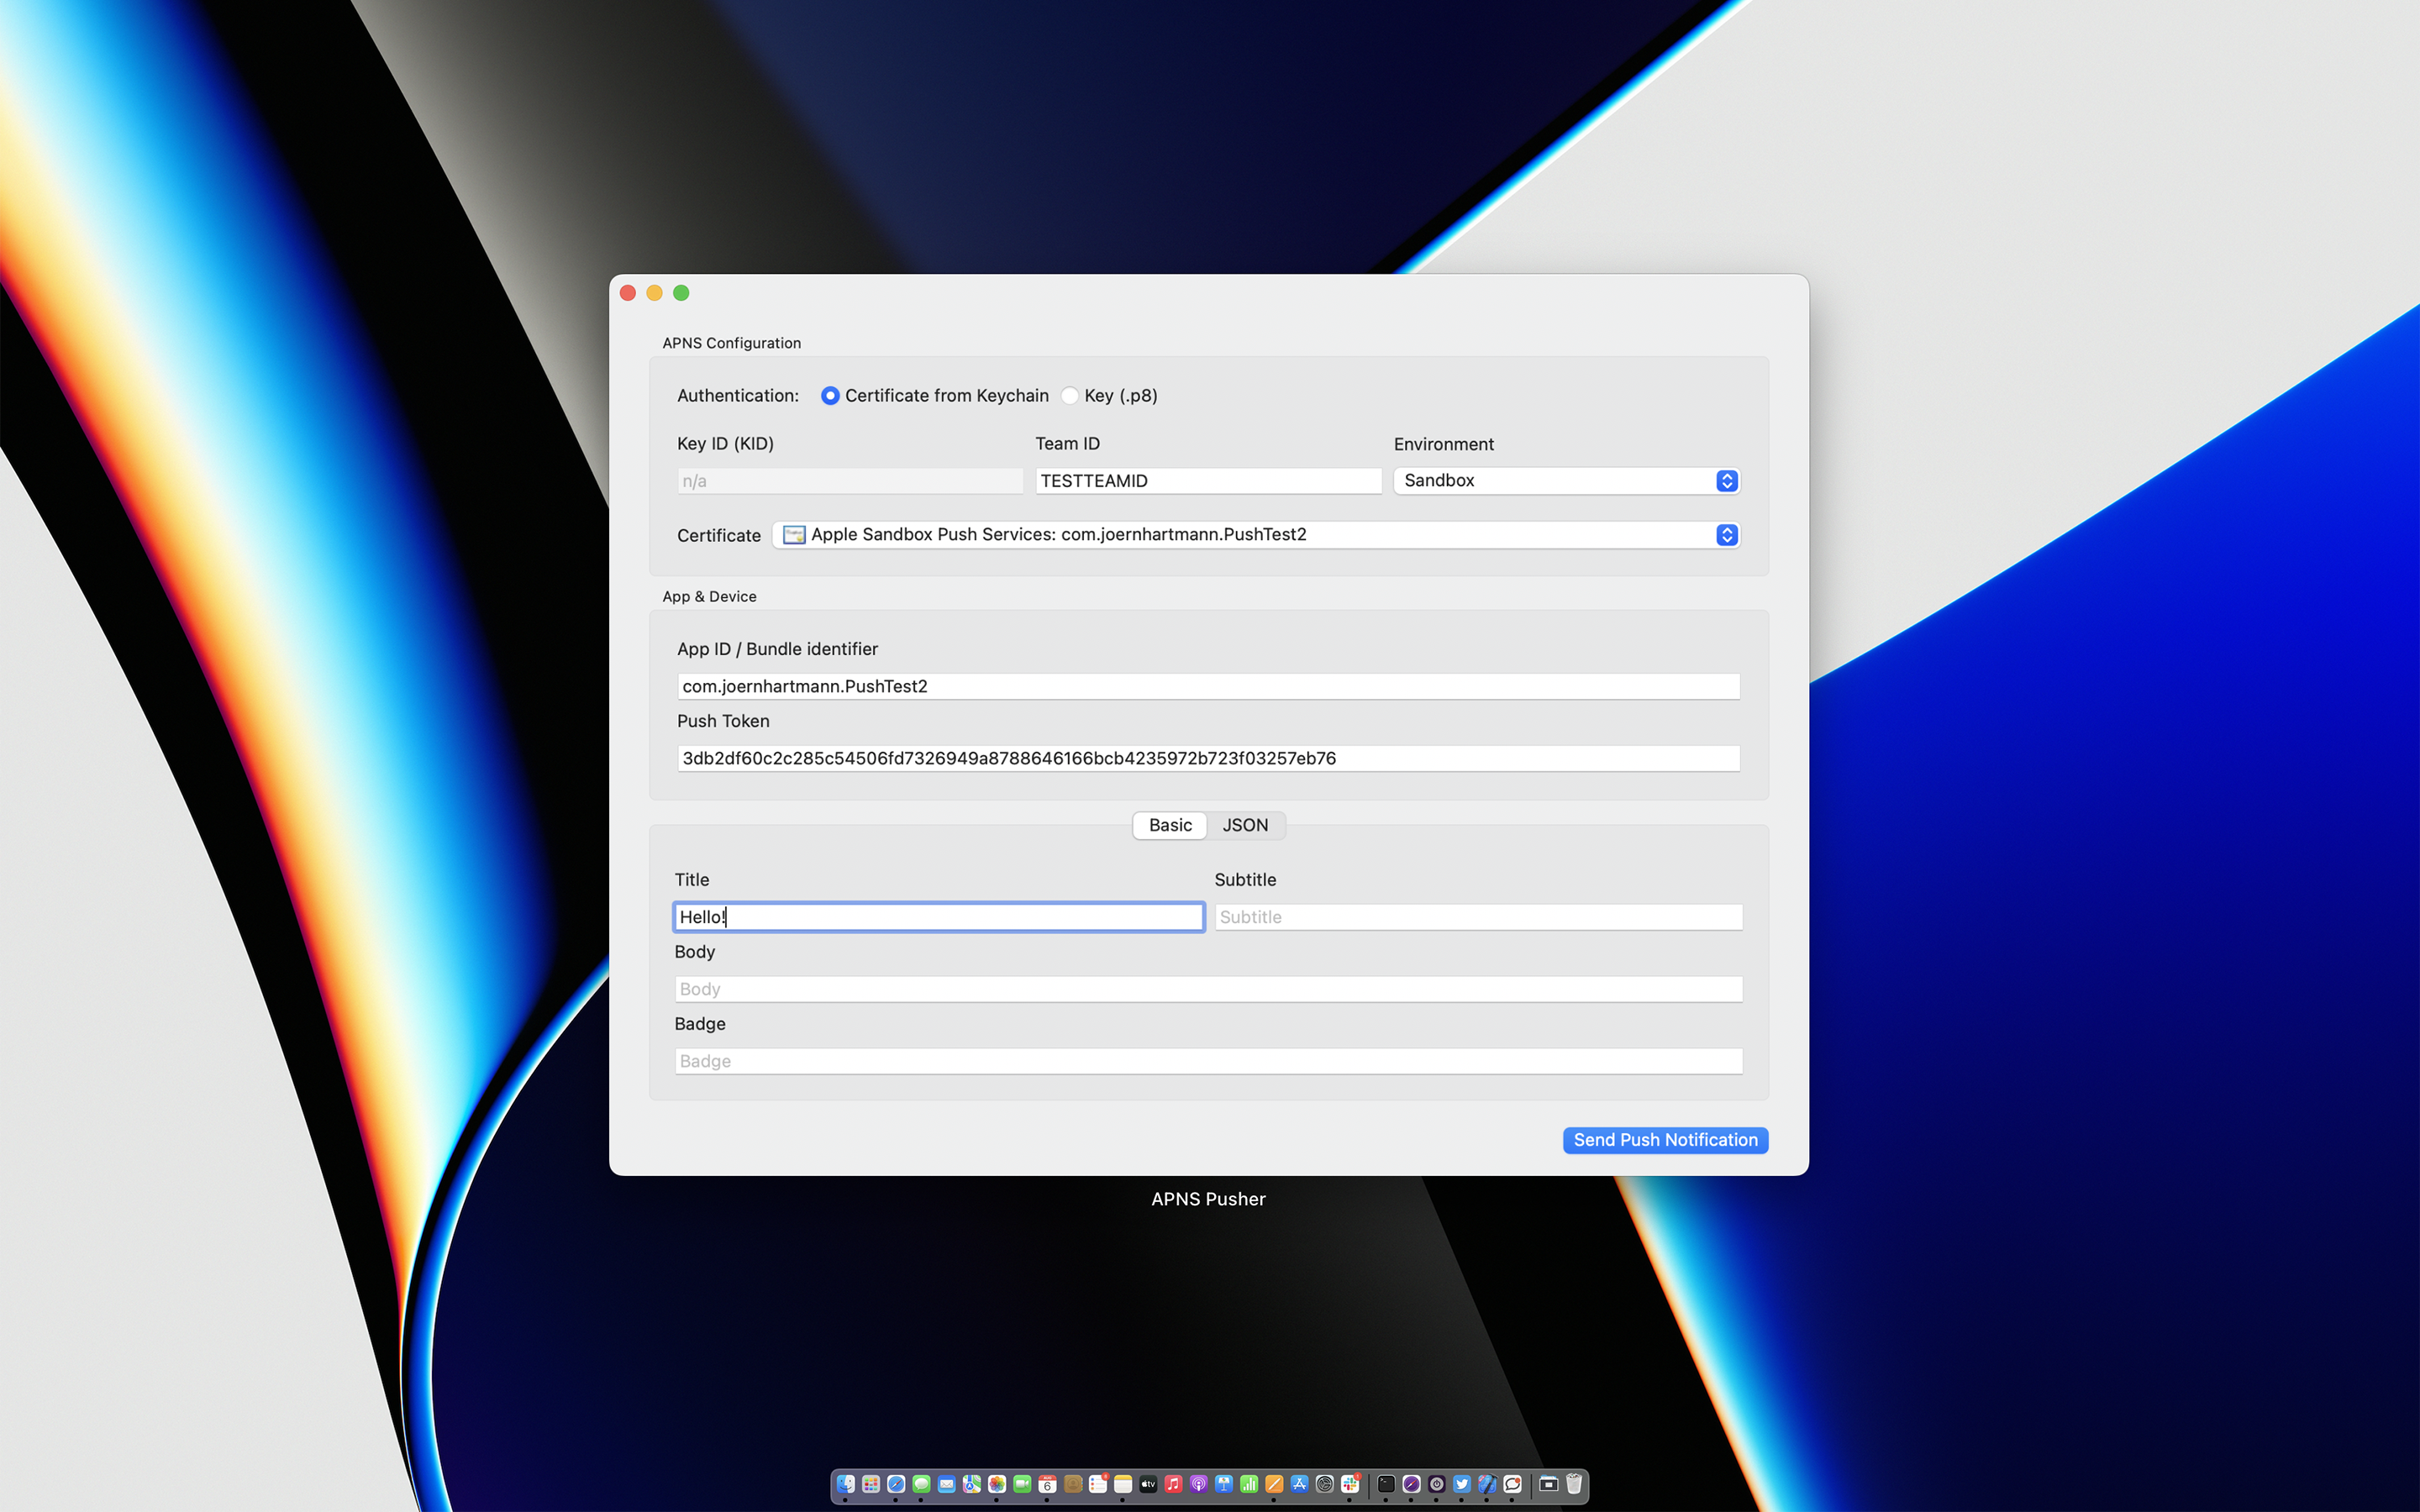Click the certificate icon in the Certificate selector
This screenshot has height=1512, width=2420.
coord(794,534)
